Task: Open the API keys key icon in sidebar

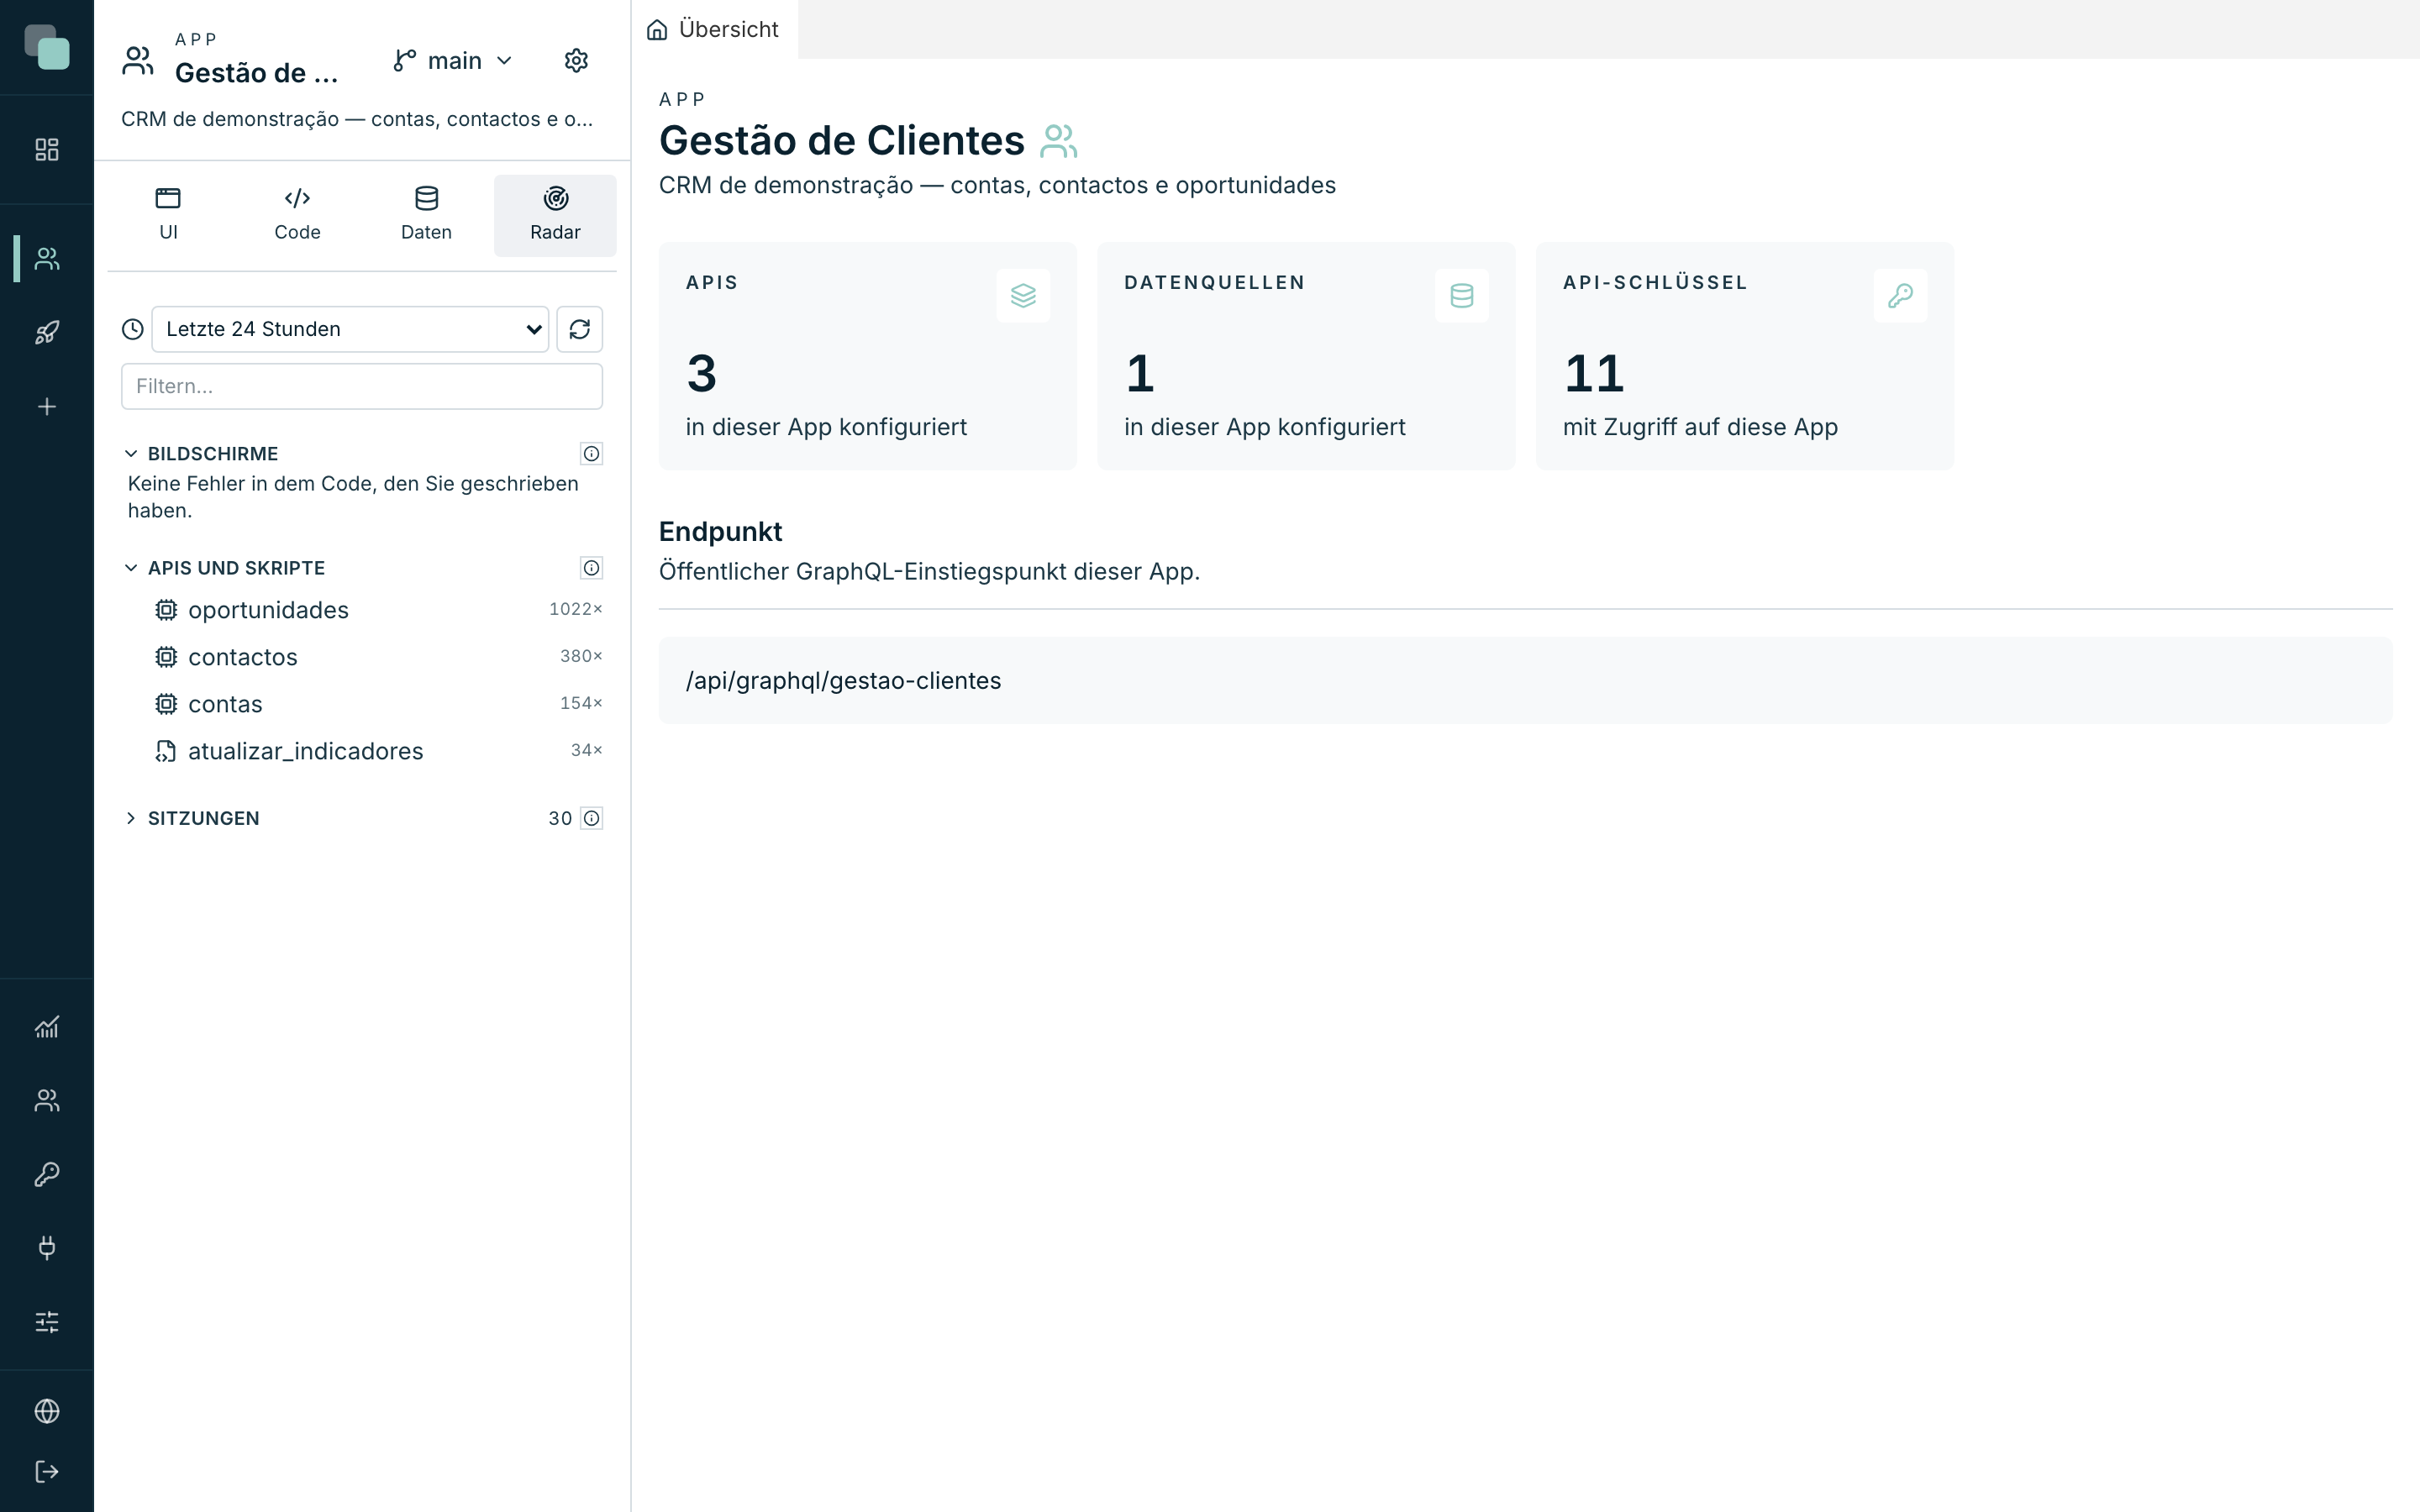Action: [47, 1174]
